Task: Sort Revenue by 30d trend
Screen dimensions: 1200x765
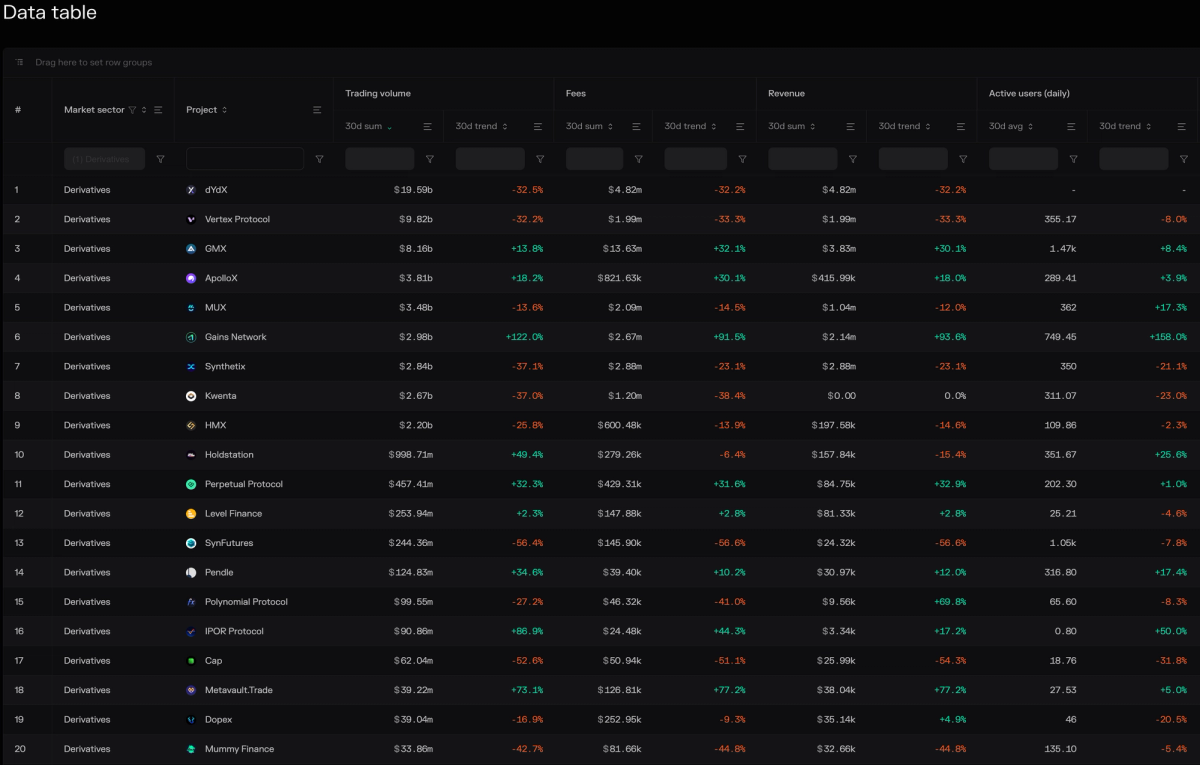Action: (x=899, y=126)
